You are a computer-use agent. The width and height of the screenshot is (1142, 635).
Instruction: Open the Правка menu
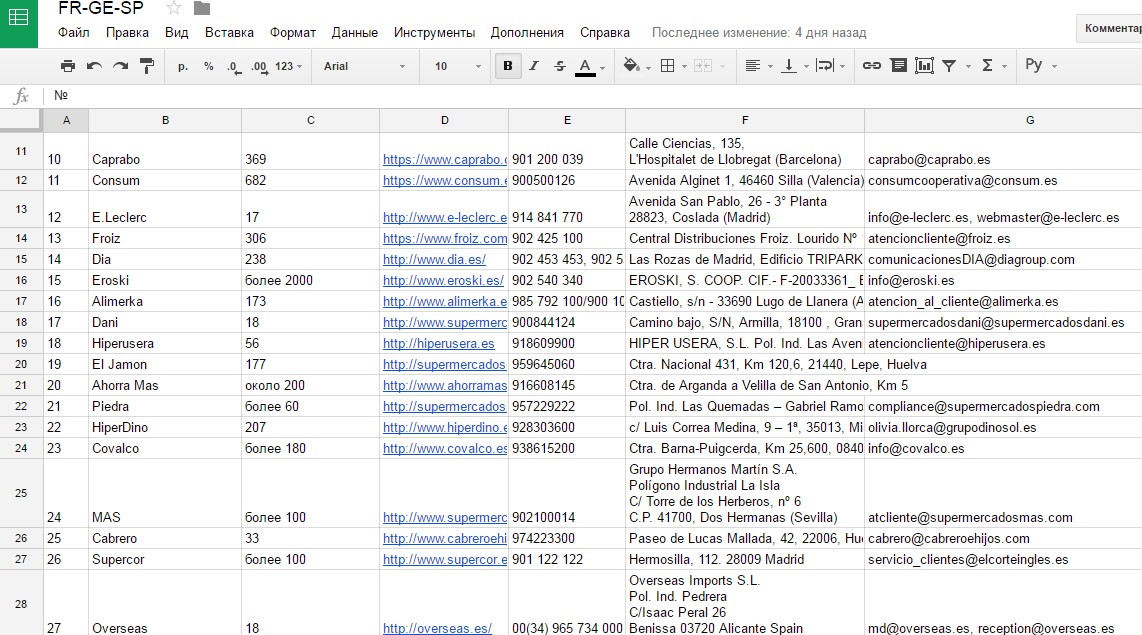point(127,33)
